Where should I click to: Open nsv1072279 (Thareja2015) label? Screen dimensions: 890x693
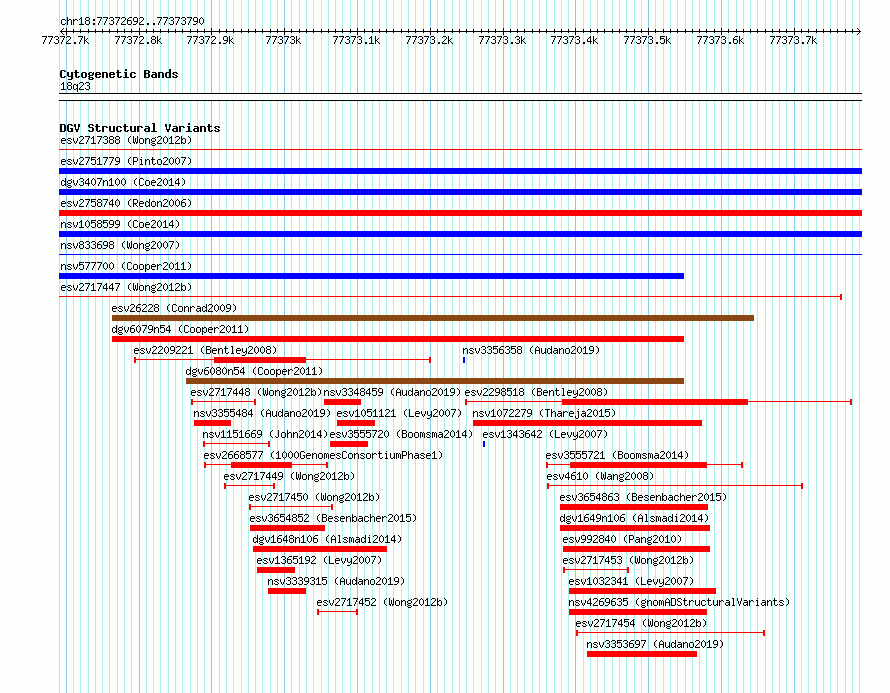point(544,413)
